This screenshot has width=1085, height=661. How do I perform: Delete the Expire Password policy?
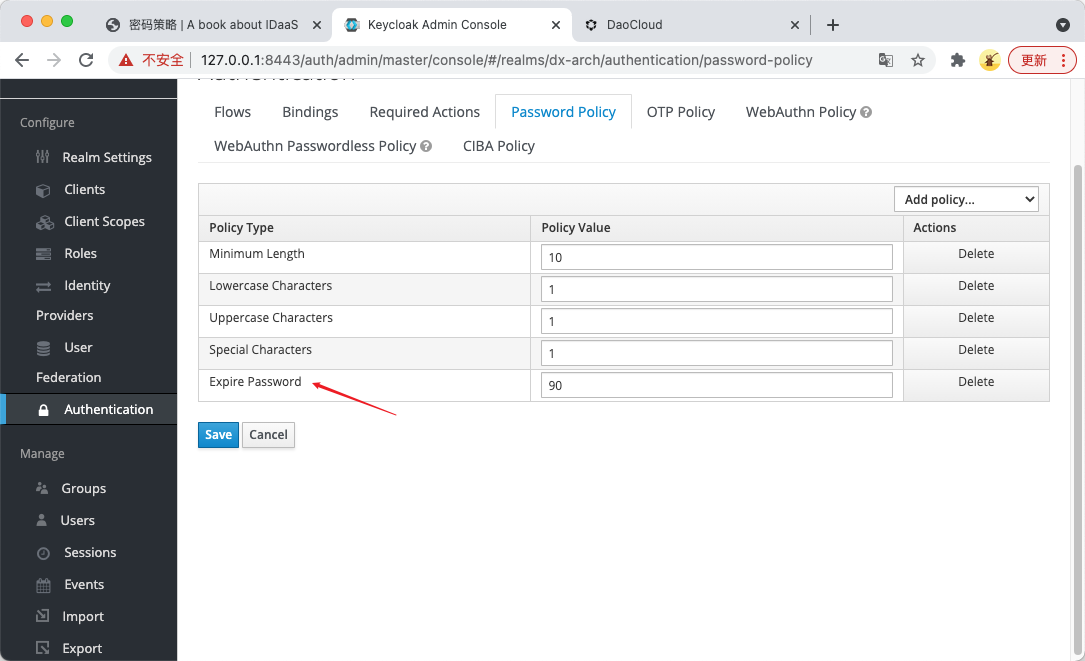click(x=976, y=381)
